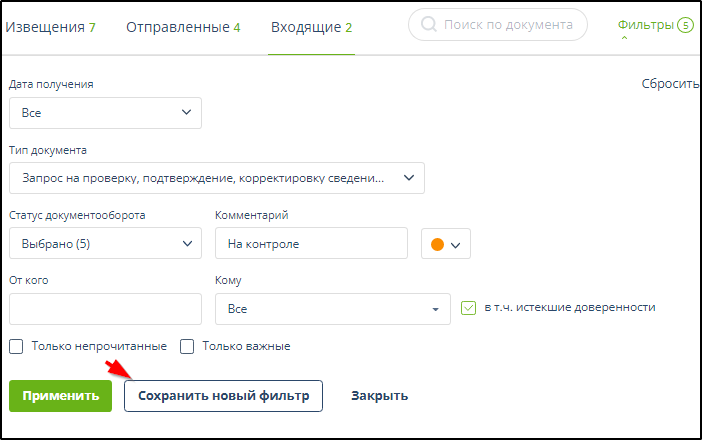Click the Закрыть button

point(379,395)
